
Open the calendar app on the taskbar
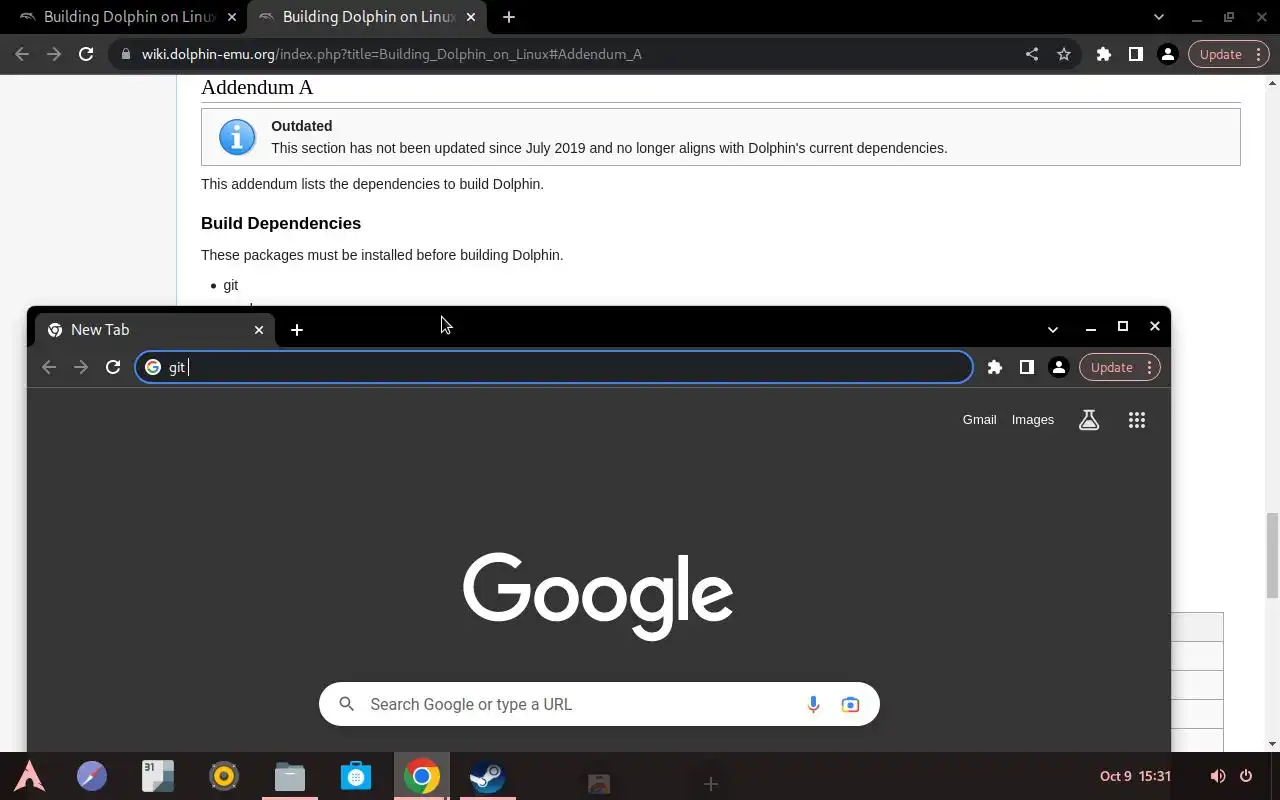[x=158, y=777]
